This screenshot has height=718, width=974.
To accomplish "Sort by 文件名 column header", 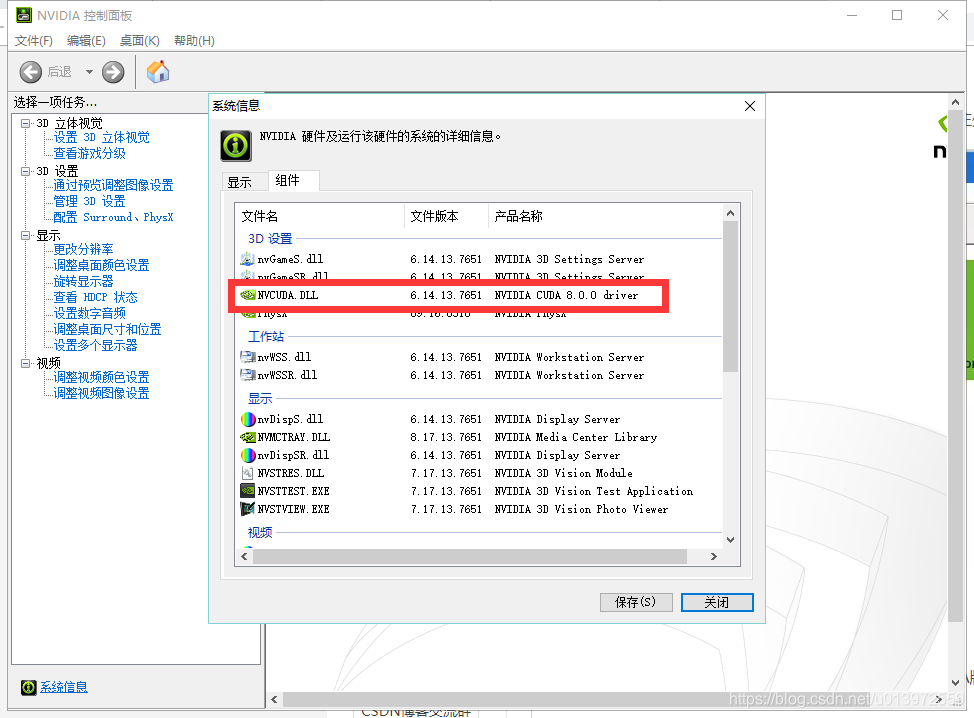I will pos(320,216).
